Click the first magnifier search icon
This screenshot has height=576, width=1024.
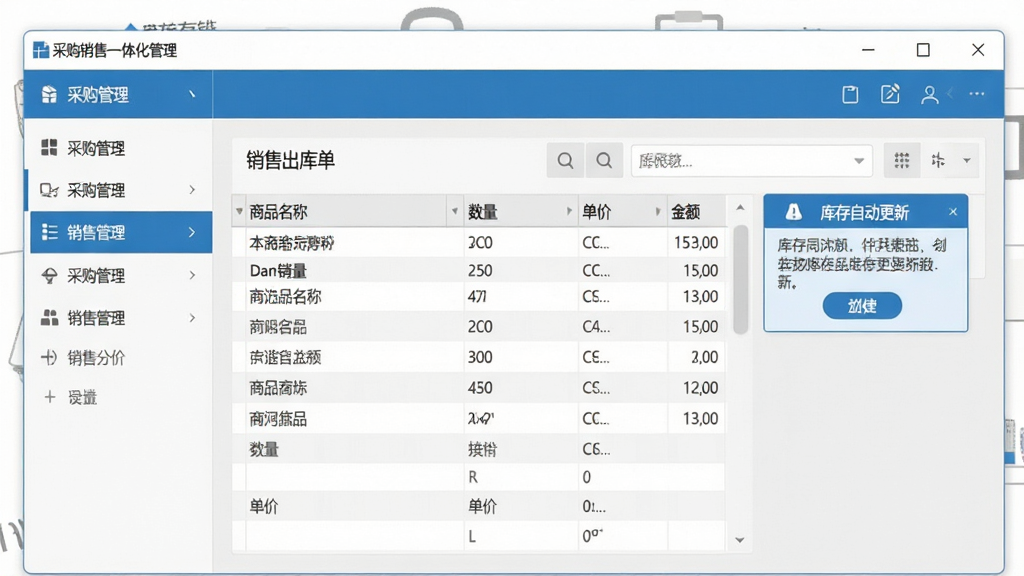[x=565, y=160]
